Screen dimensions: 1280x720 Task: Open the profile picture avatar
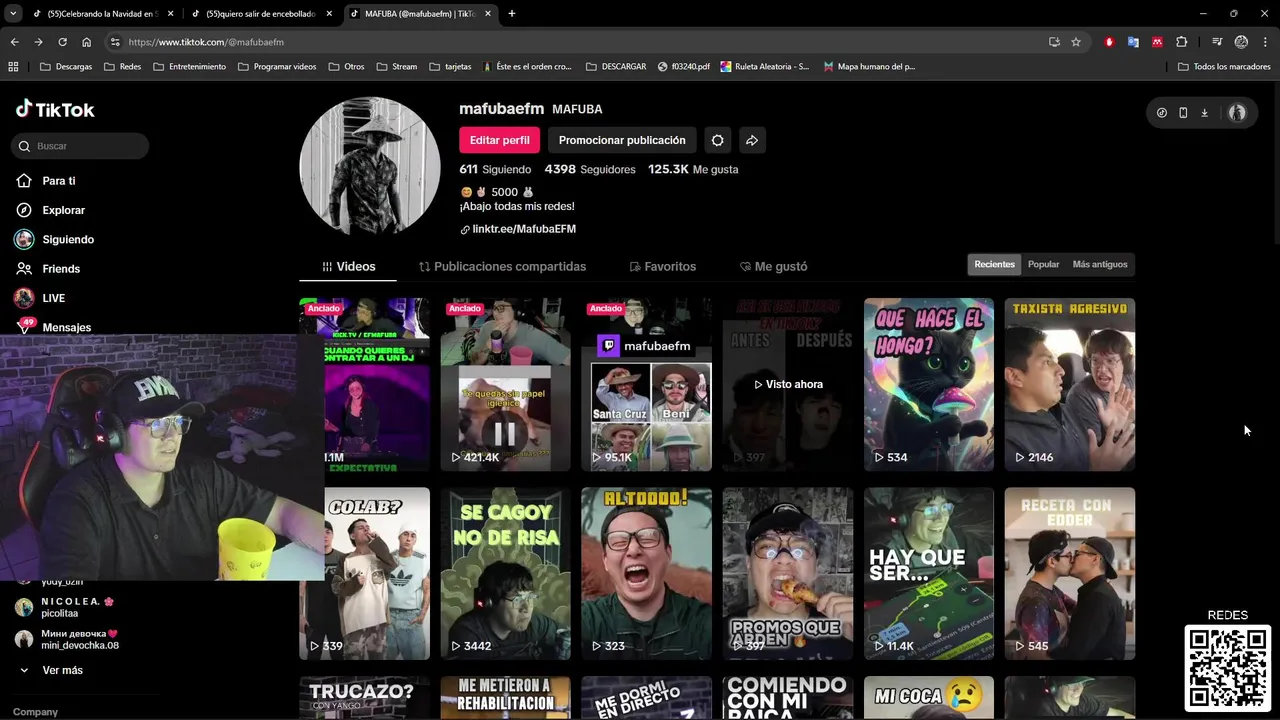click(x=370, y=166)
